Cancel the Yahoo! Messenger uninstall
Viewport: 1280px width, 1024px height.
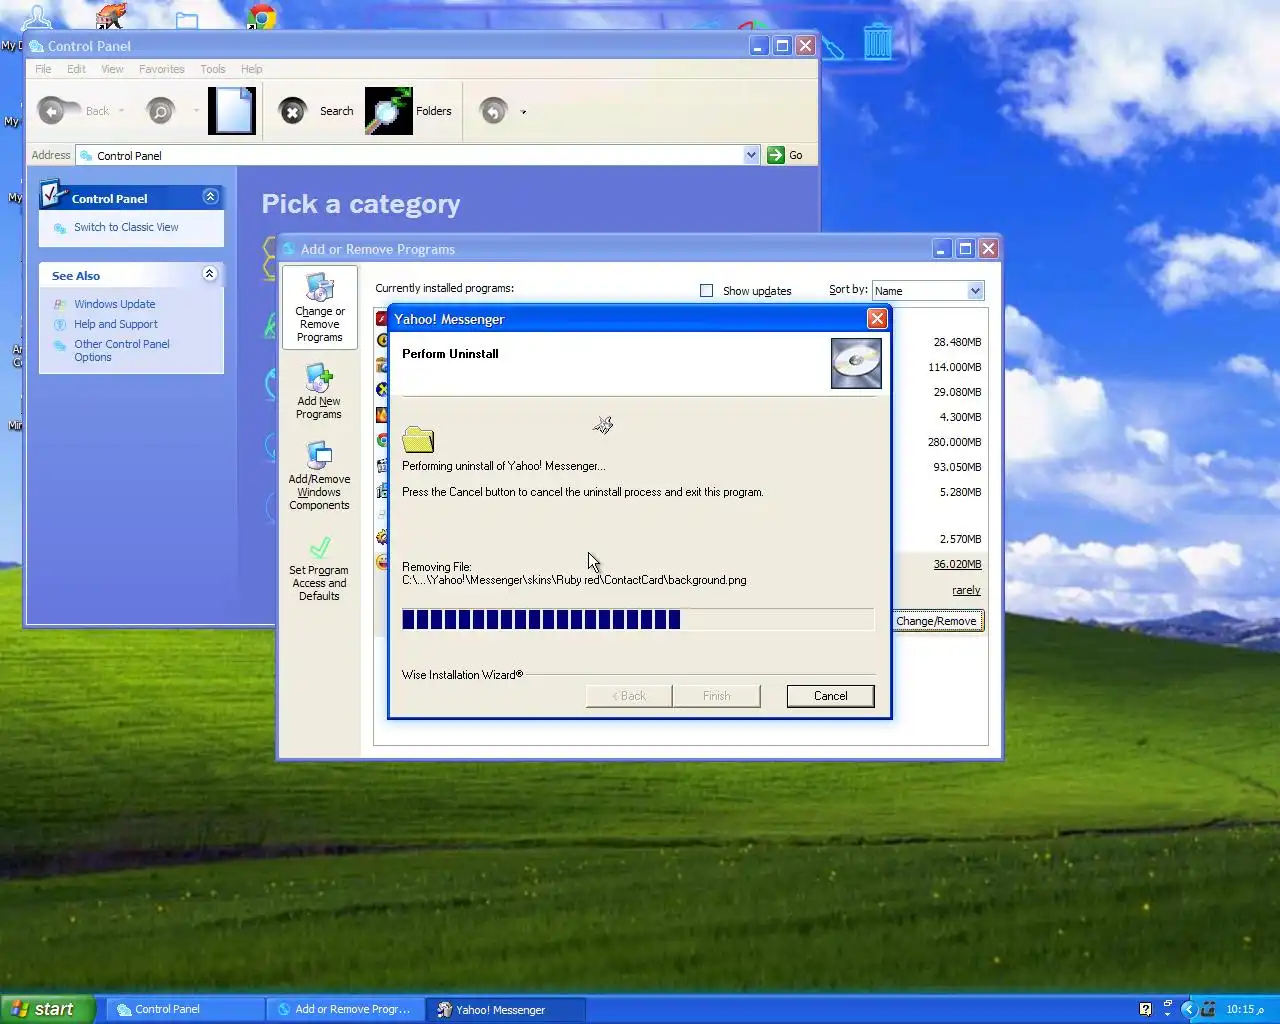pyautogui.click(x=830, y=696)
